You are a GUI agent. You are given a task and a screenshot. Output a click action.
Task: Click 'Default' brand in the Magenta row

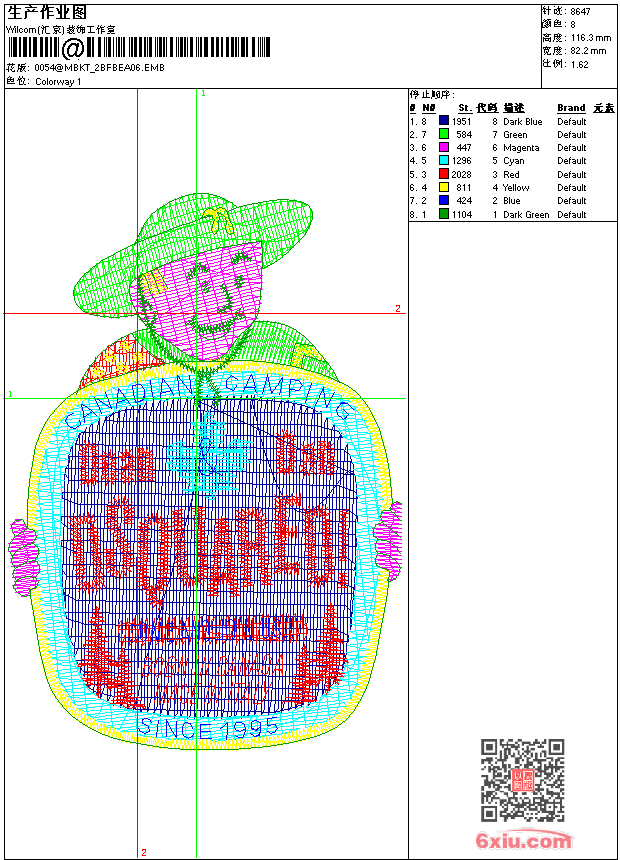pyautogui.click(x=572, y=148)
